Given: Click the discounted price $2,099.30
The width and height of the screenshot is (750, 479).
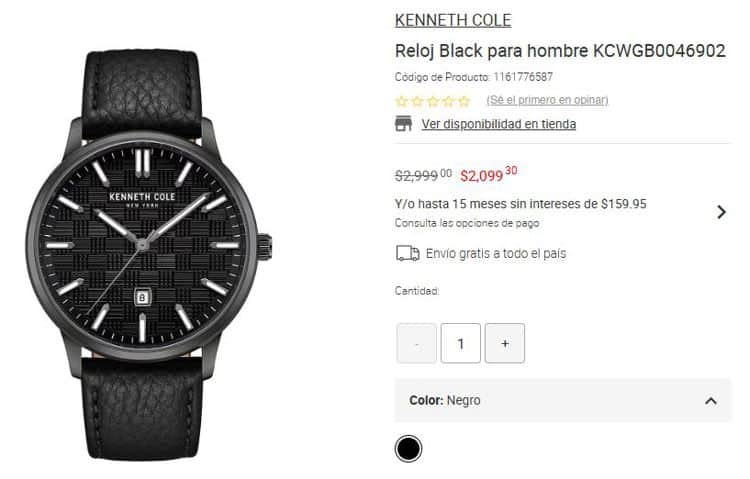Looking at the screenshot, I should point(488,175).
